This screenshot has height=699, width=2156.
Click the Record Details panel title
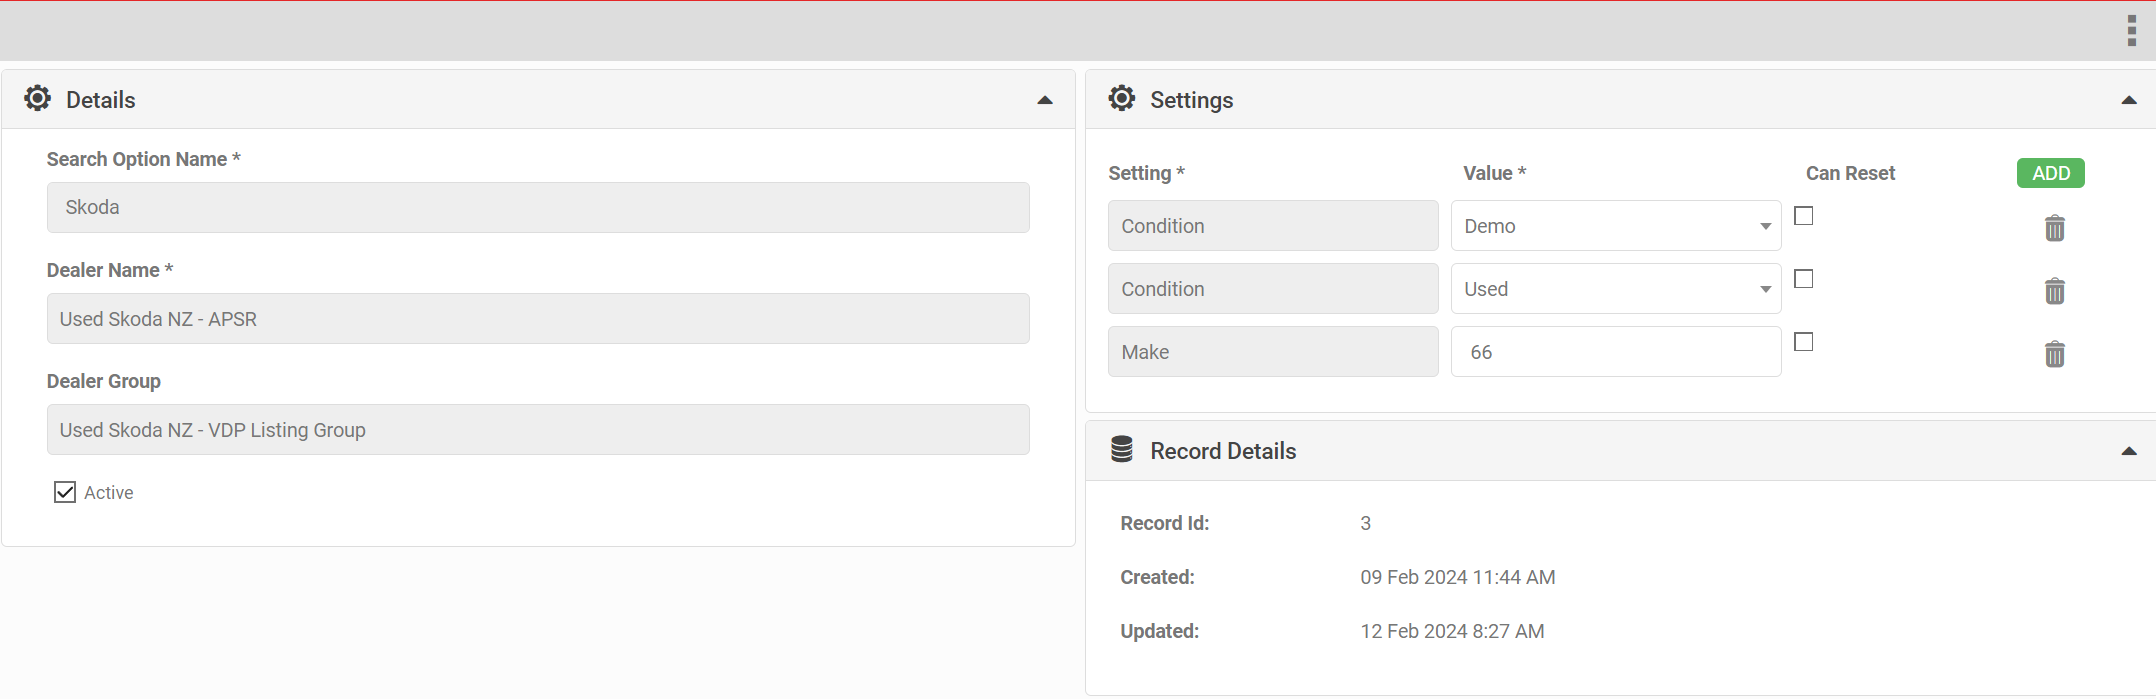pos(1223,451)
